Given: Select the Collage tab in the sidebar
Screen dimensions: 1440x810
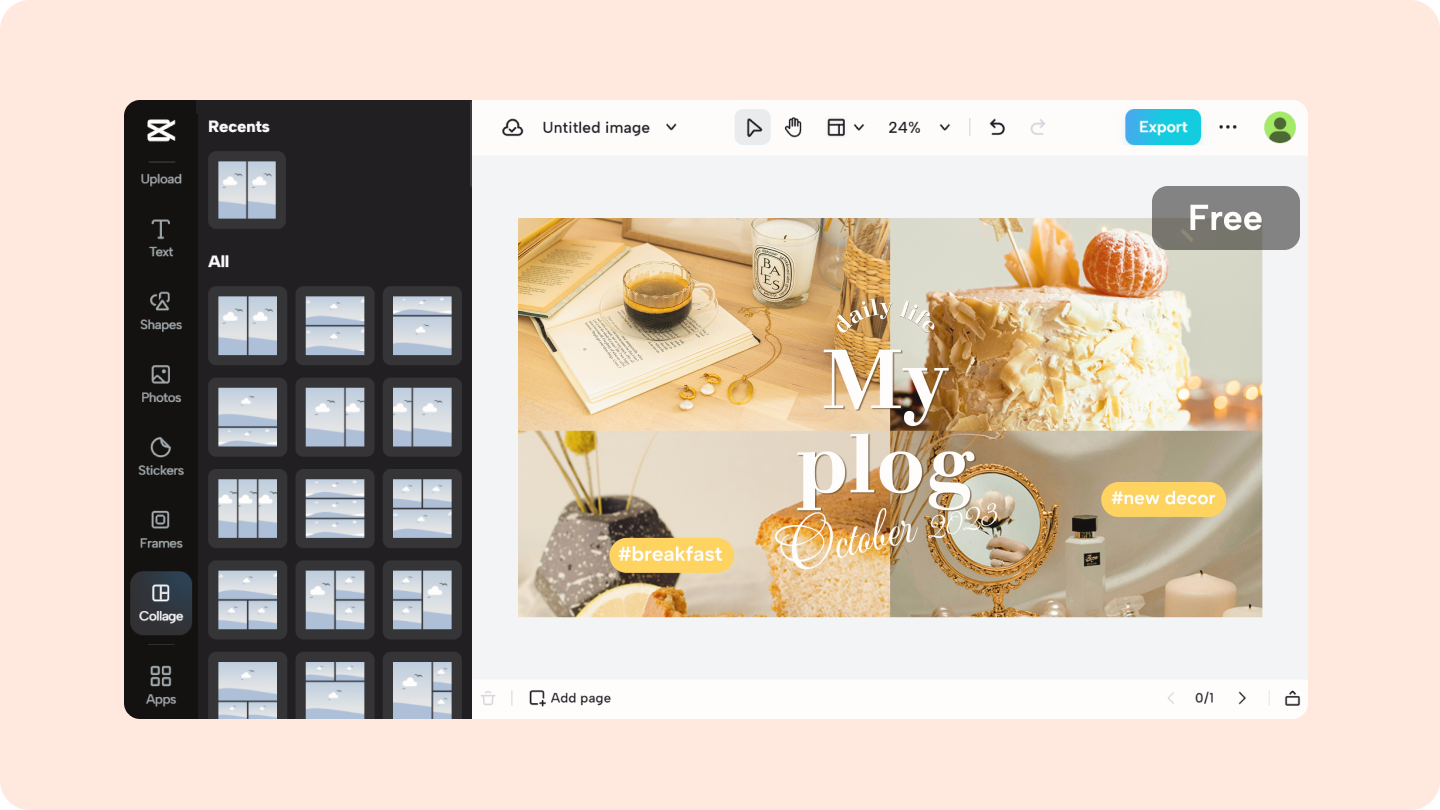Looking at the screenshot, I should (161, 603).
